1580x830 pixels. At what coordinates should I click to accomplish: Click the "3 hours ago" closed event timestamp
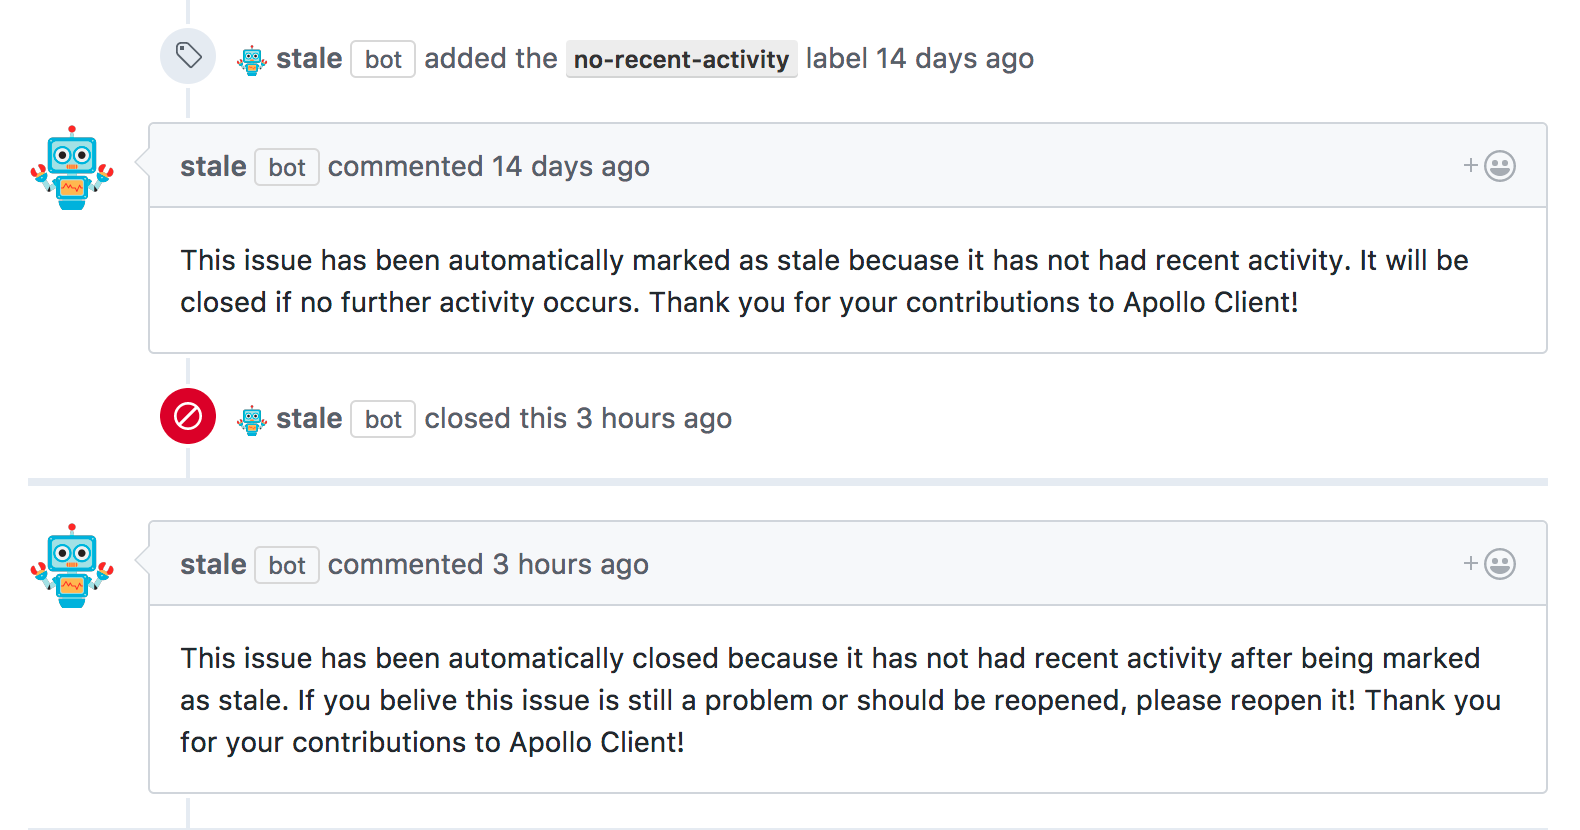coord(654,419)
